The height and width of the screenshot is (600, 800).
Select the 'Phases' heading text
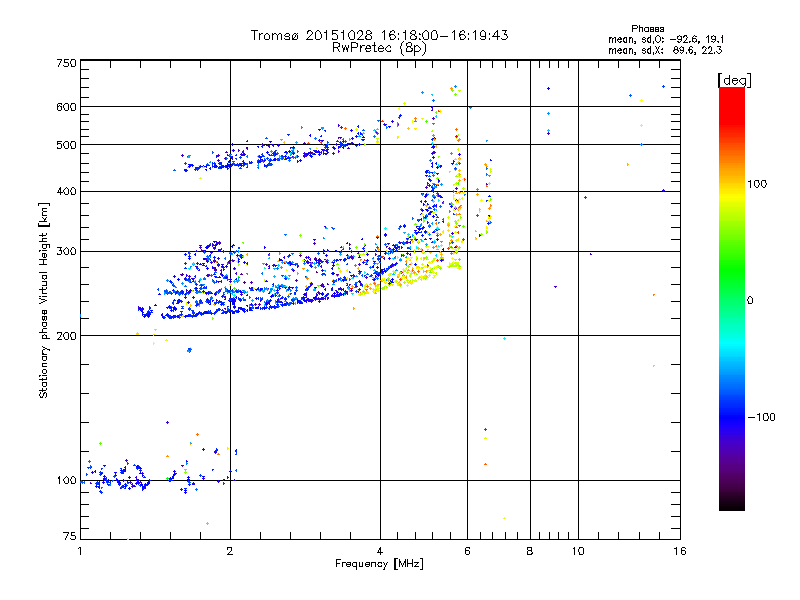647,29
